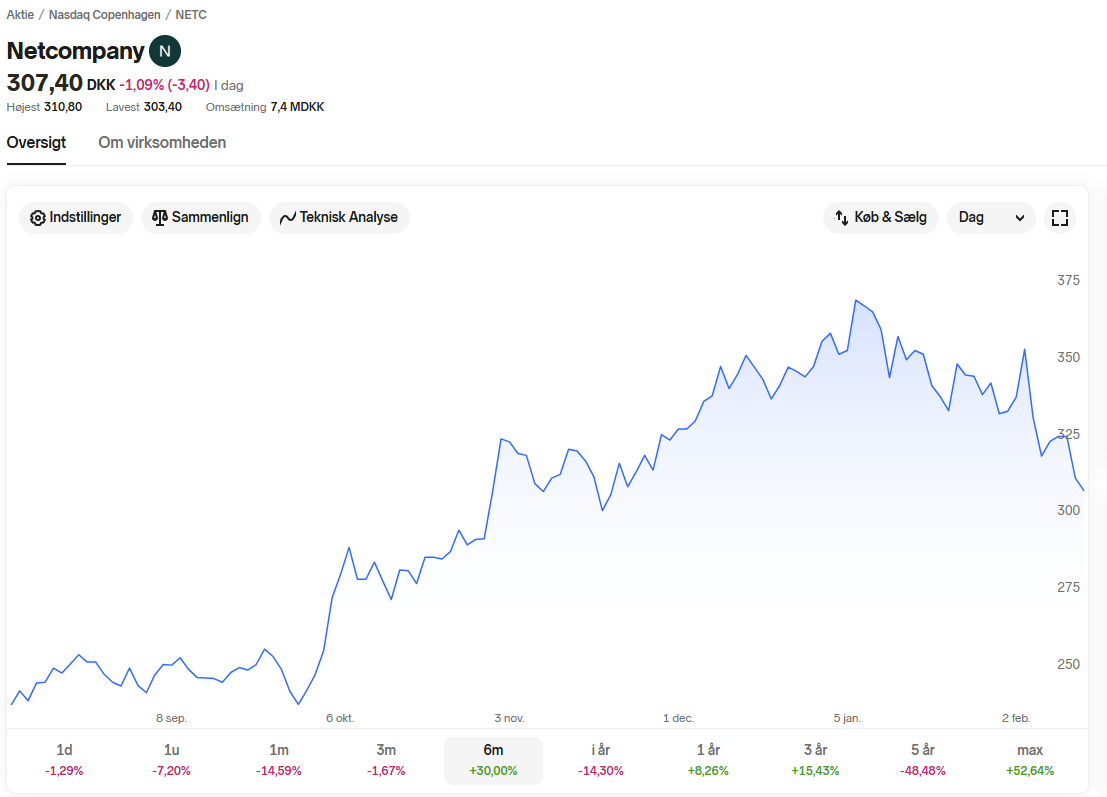Image resolution: width=1107 pixels, height=797 pixels.
Task: Click the 2 feb. date label
Action: coord(1016,718)
